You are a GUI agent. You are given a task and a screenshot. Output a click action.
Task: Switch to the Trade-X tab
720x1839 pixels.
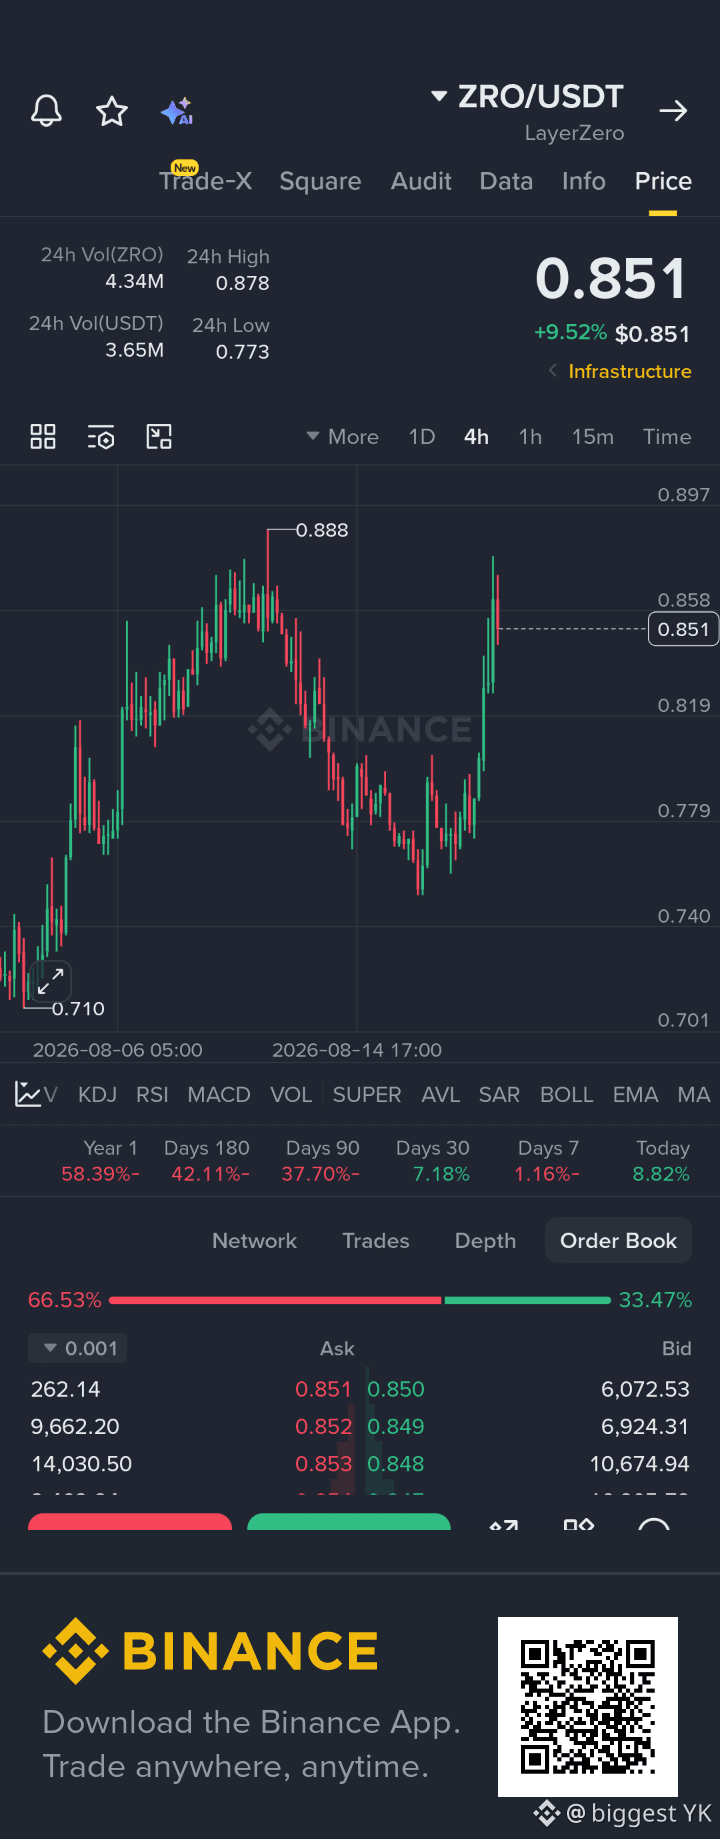pyautogui.click(x=205, y=181)
